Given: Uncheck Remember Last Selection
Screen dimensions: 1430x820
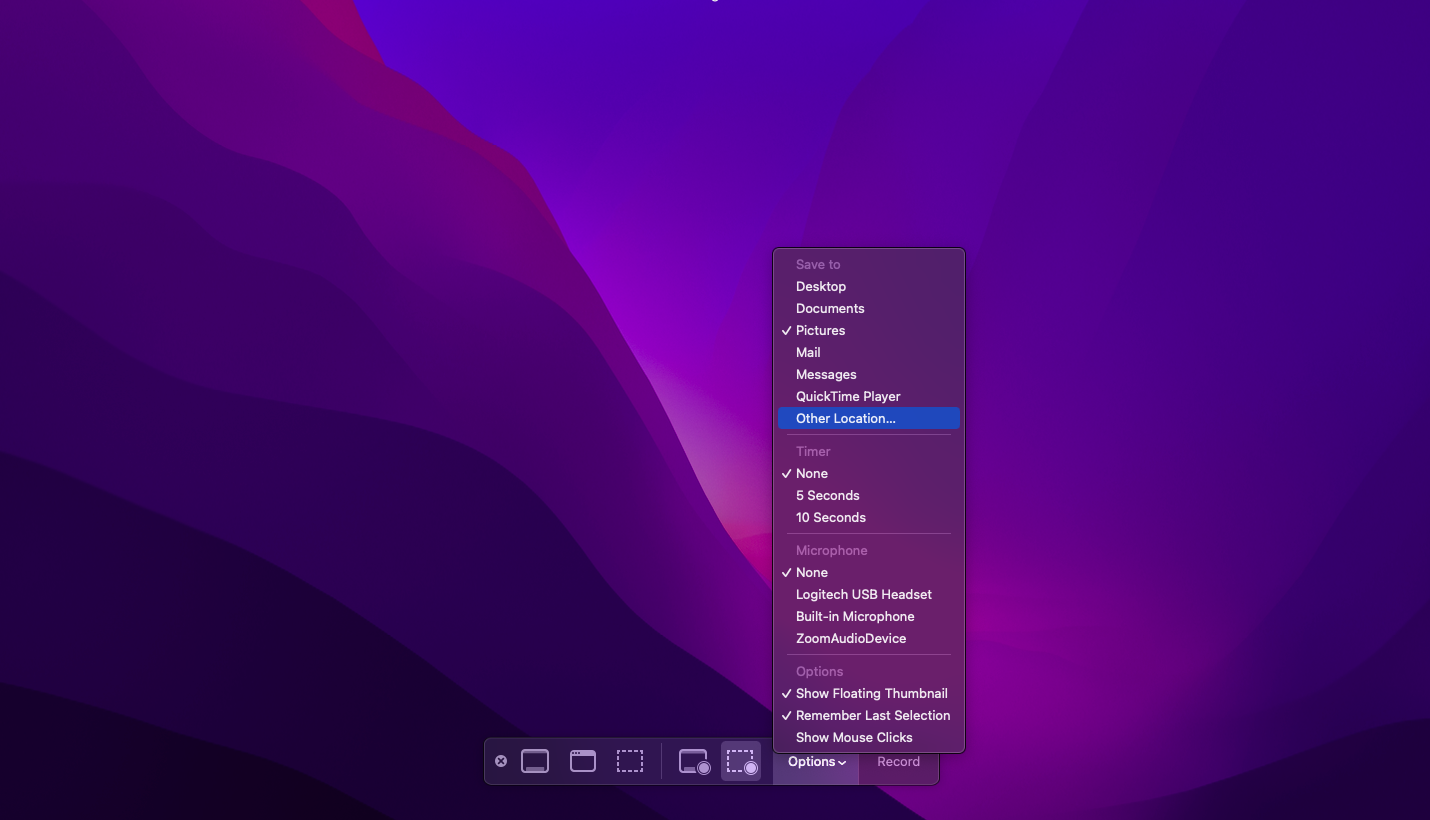Looking at the screenshot, I should (x=873, y=715).
